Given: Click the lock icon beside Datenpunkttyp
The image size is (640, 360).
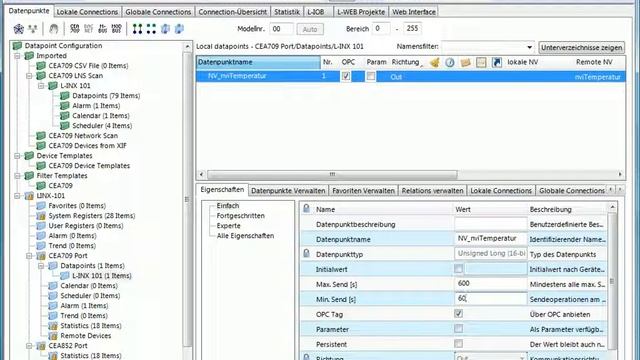Looking at the screenshot, I should tap(306, 253).
